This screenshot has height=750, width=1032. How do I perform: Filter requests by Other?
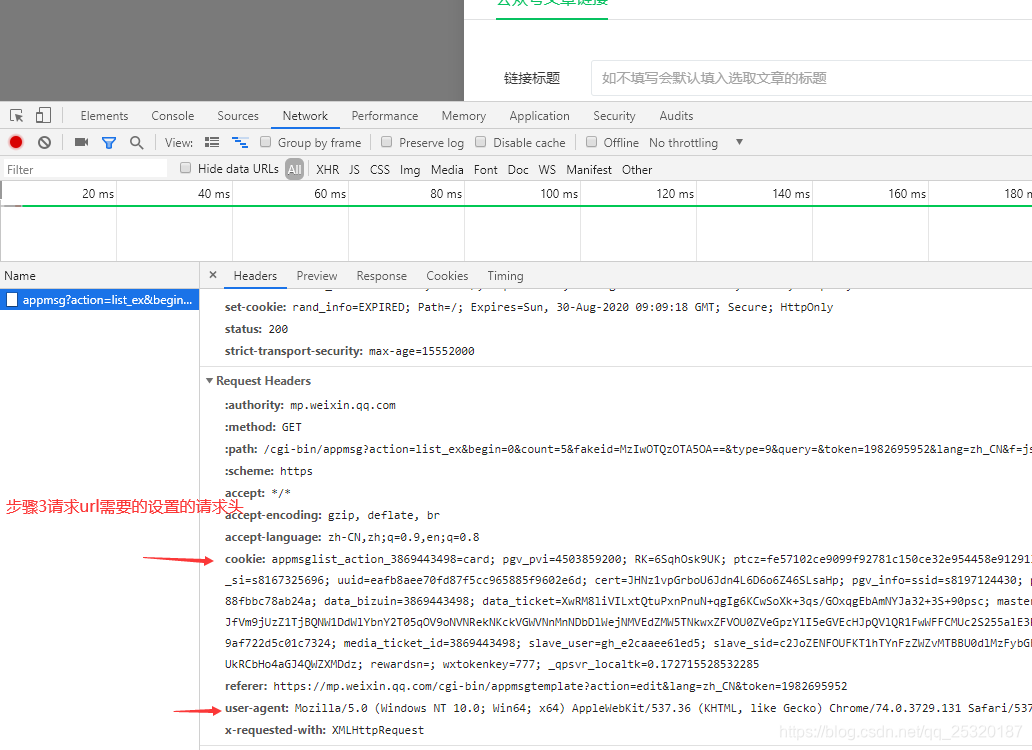pos(636,170)
